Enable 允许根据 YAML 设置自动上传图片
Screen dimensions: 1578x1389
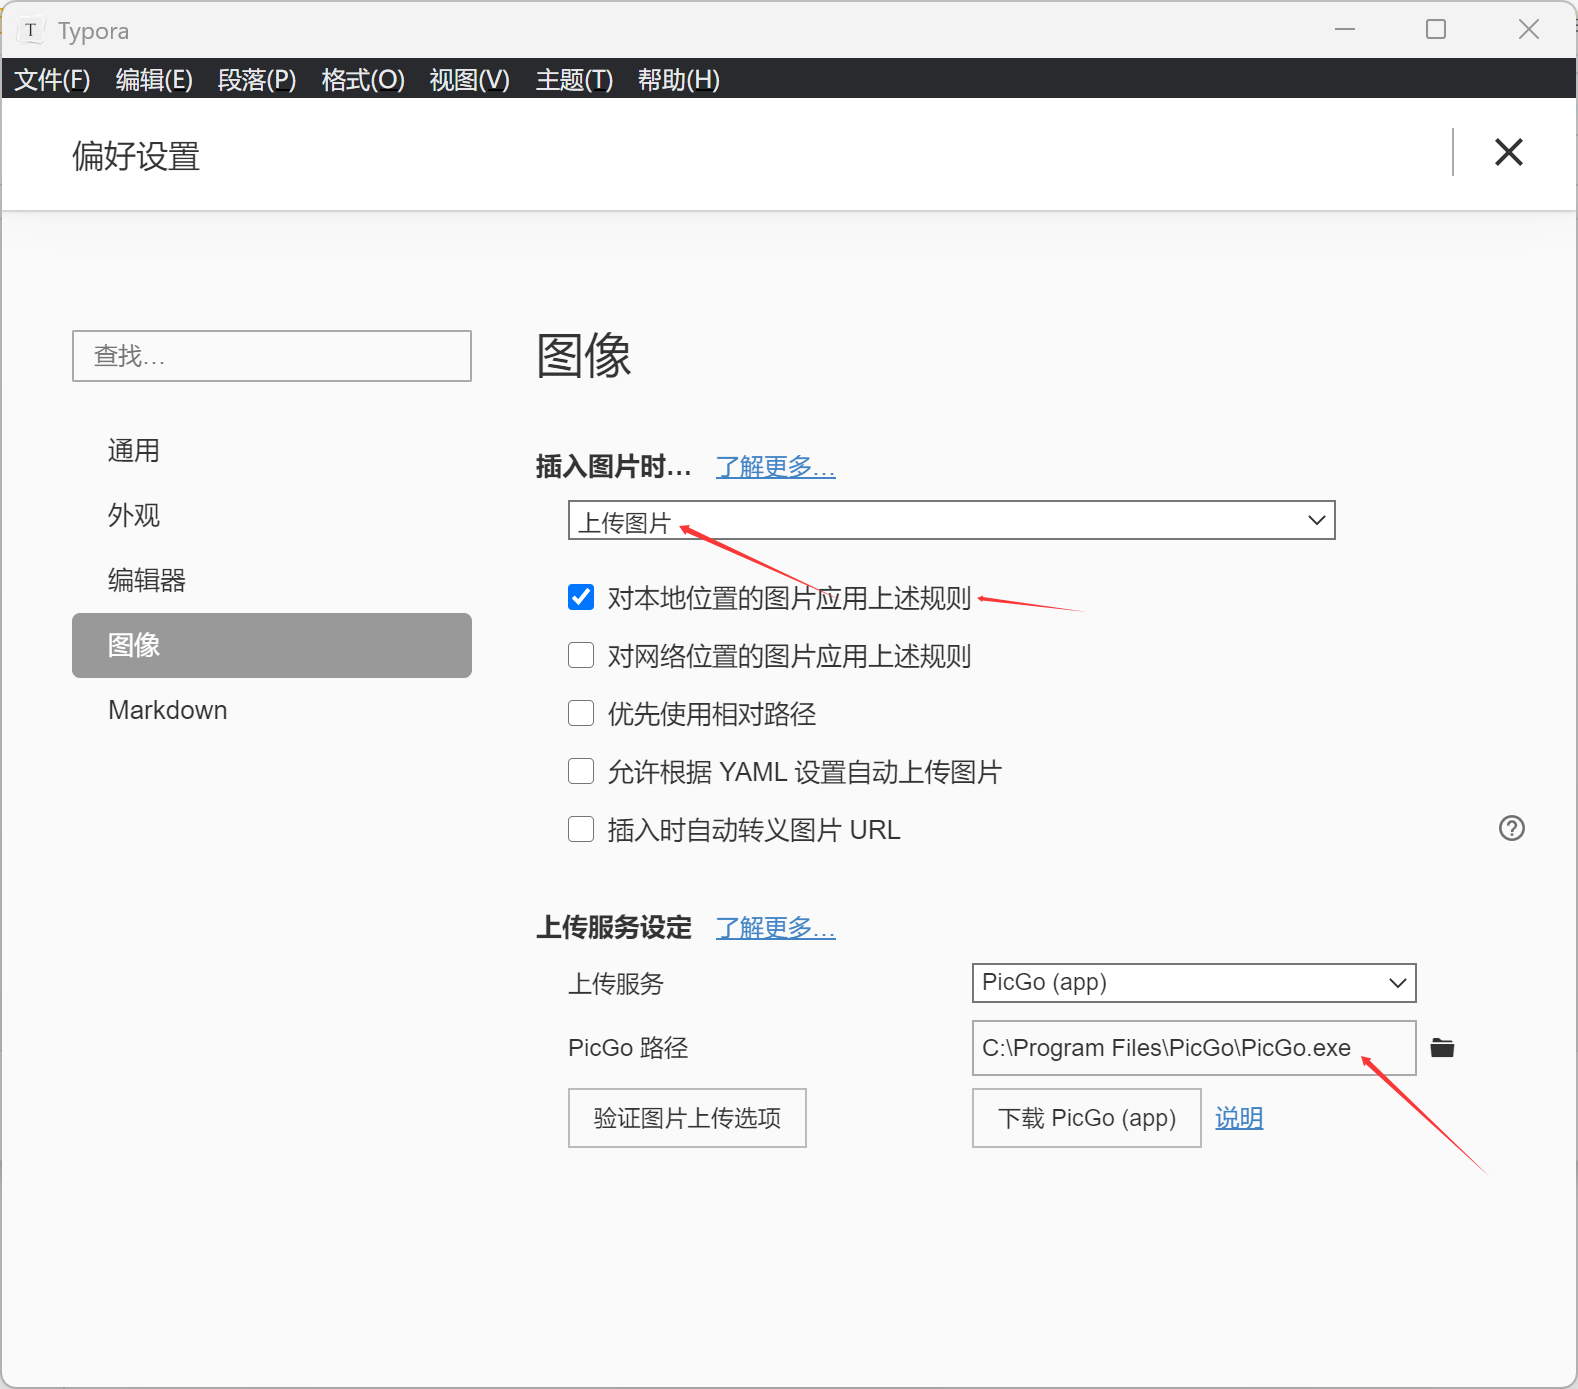pyautogui.click(x=581, y=771)
